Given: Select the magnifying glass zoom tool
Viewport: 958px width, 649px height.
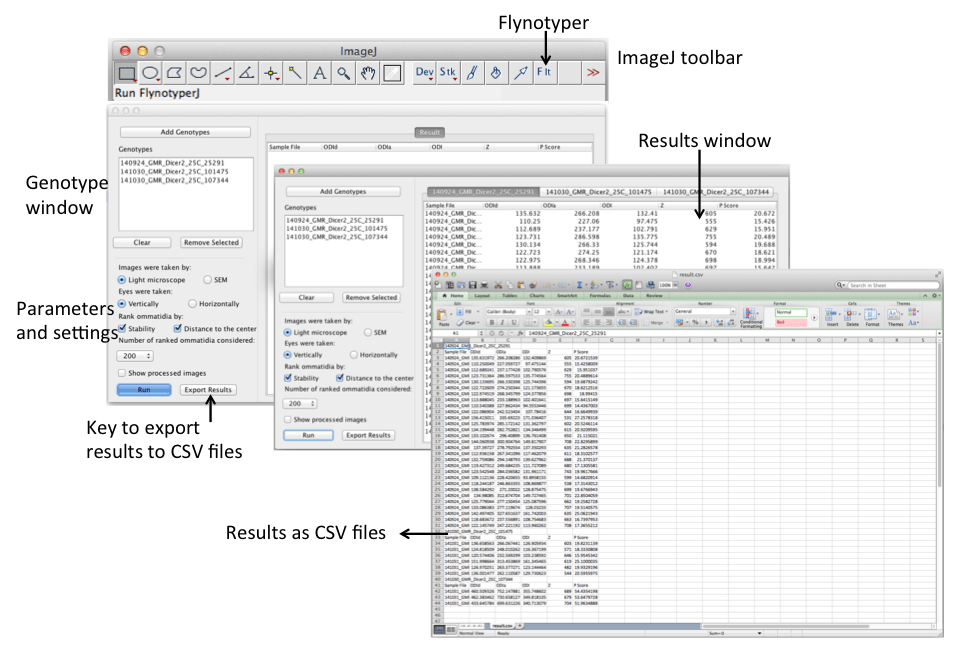Looking at the screenshot, I should point(341,72).
